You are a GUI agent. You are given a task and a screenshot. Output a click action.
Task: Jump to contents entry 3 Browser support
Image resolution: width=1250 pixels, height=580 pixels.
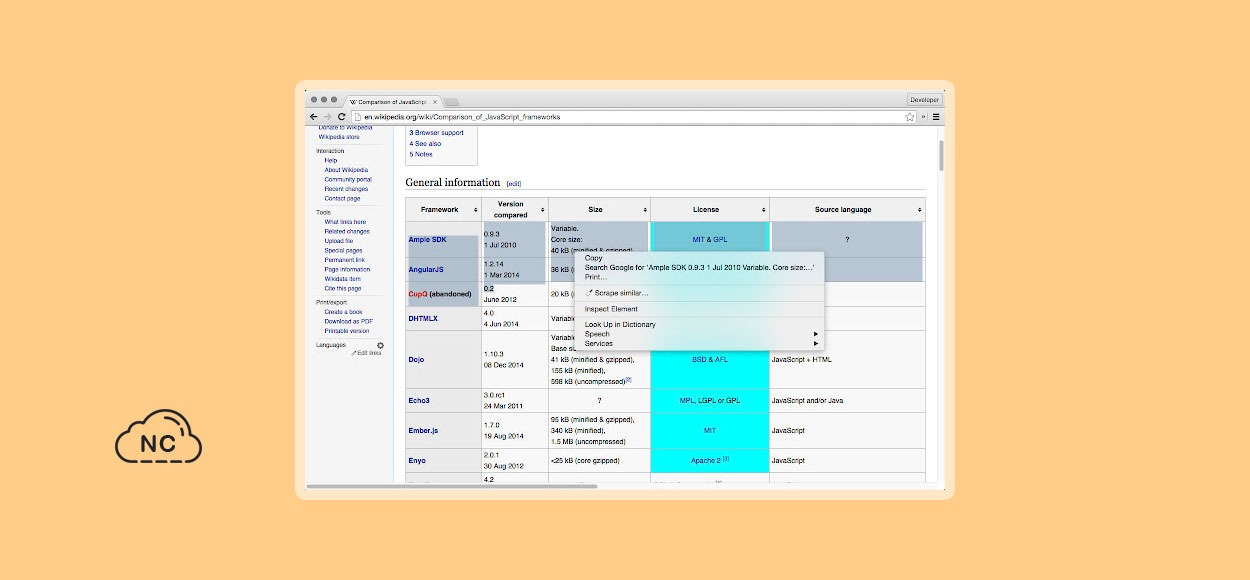436,133
